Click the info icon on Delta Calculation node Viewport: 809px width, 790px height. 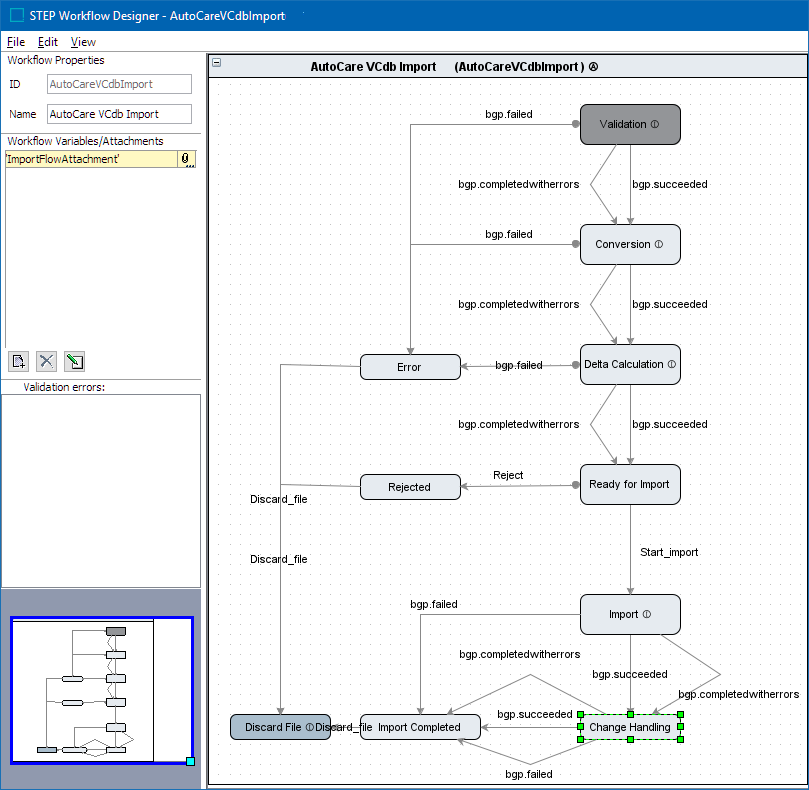[671, 364]
